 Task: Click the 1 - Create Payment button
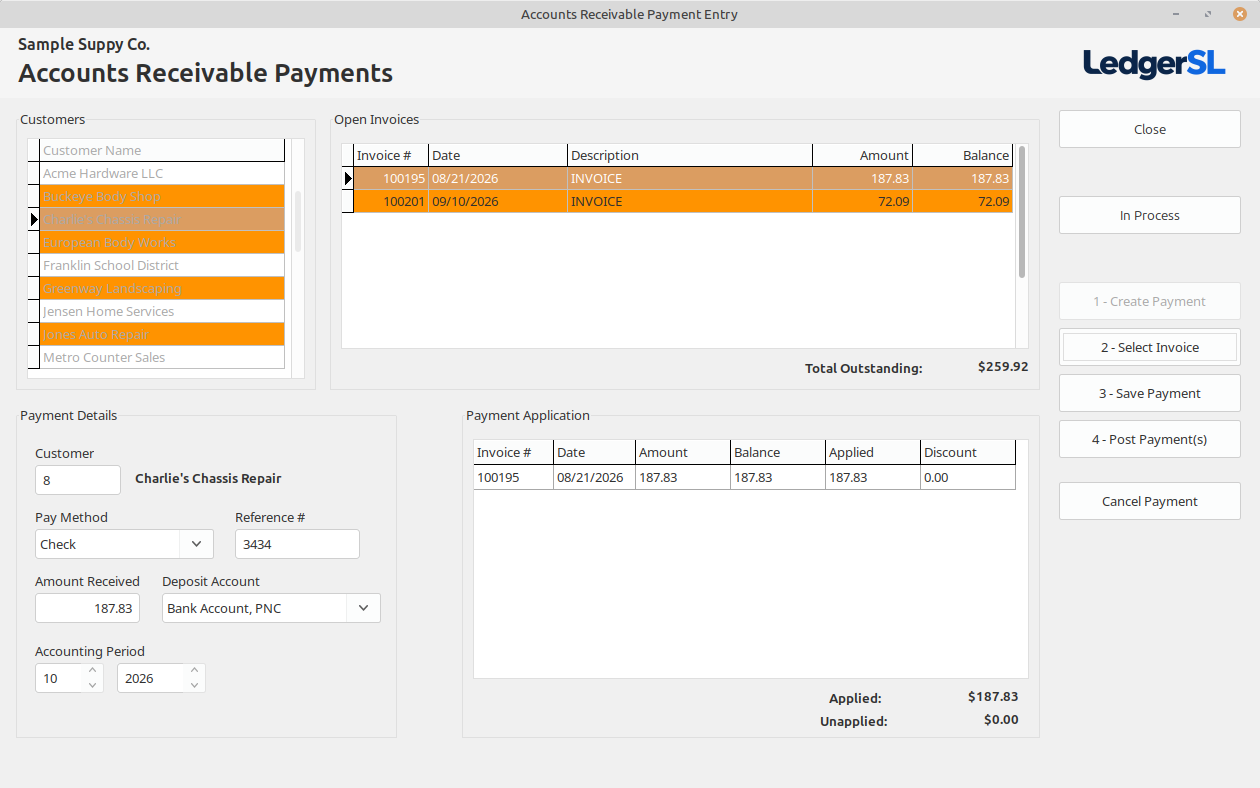[1150, 301]
